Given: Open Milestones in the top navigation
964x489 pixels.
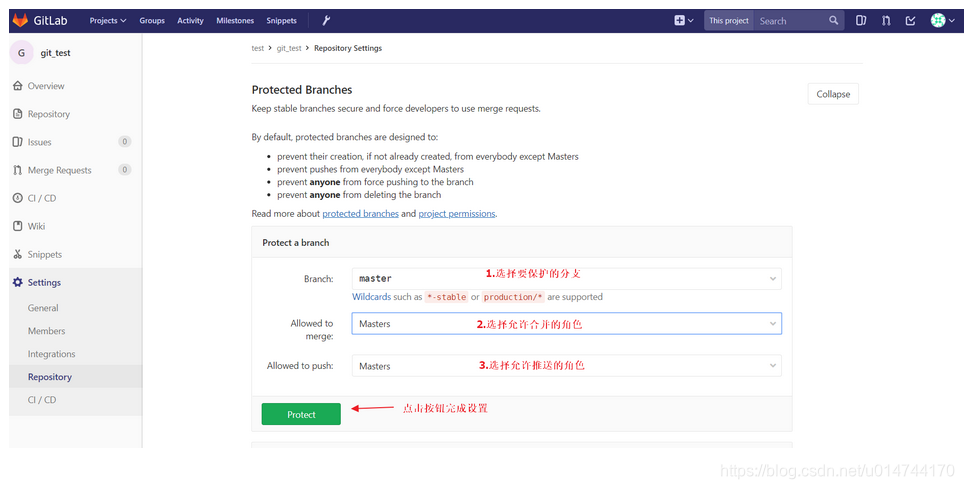Looking at the screenshot, I should pos(235,20).
